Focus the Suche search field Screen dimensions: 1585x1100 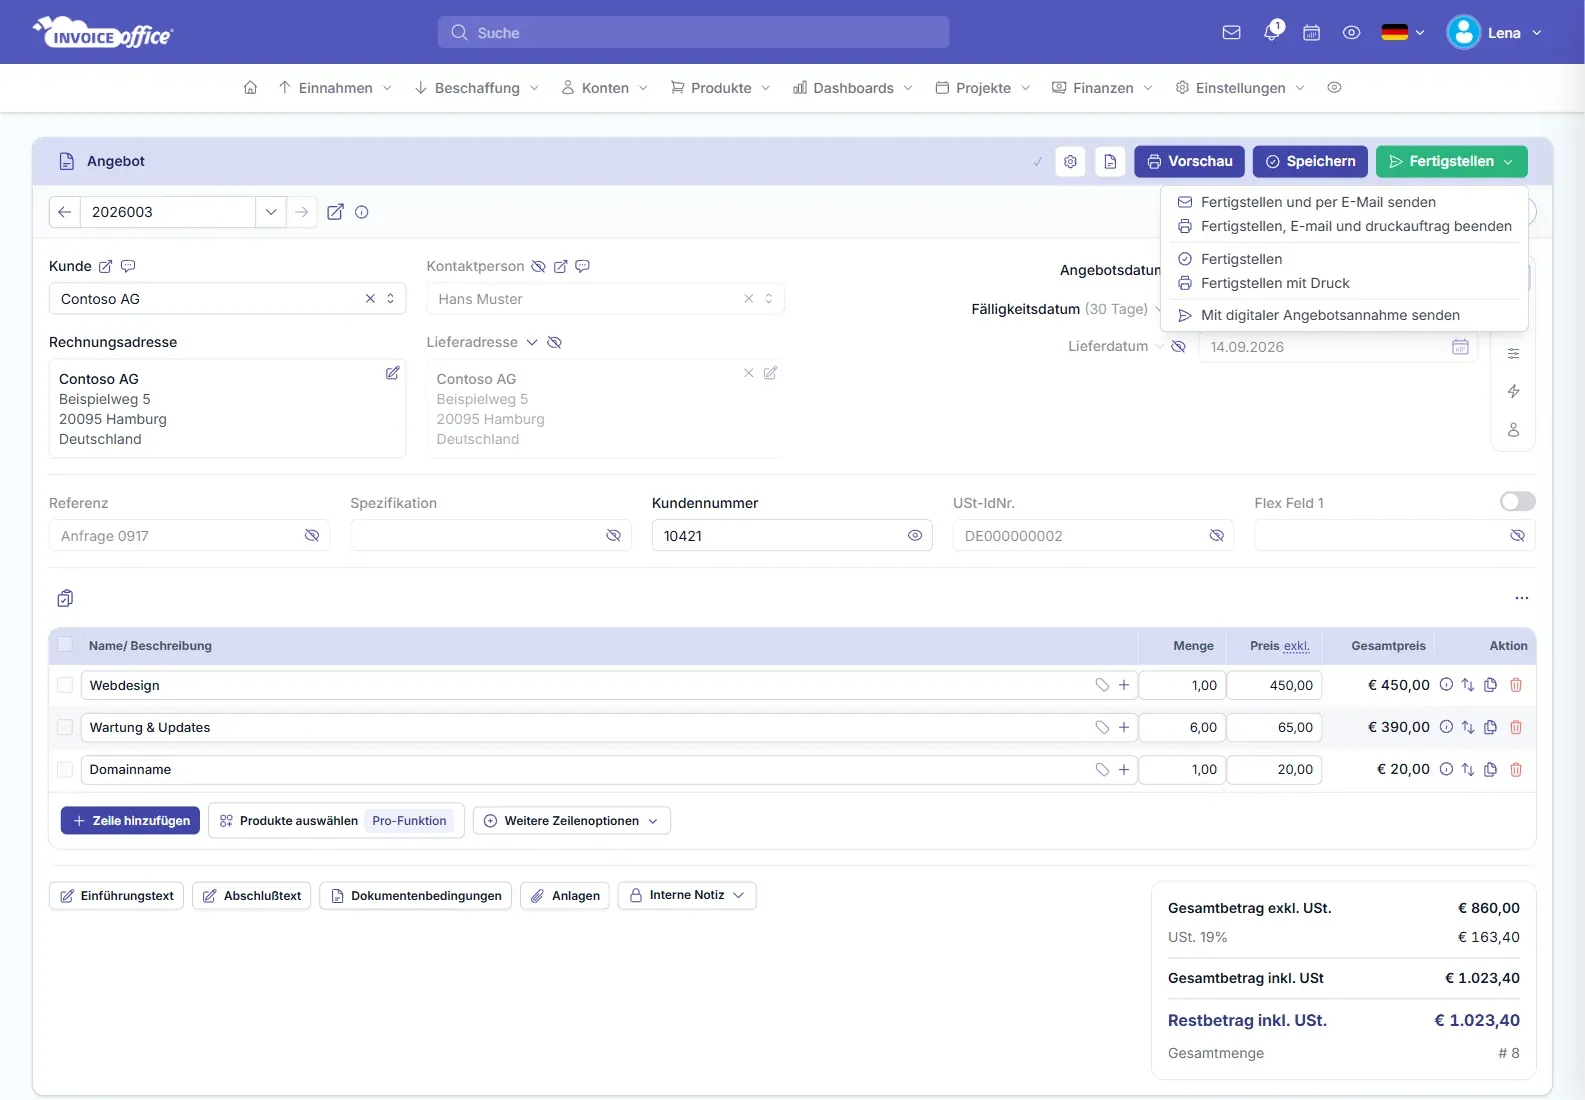tap(693, 32)
